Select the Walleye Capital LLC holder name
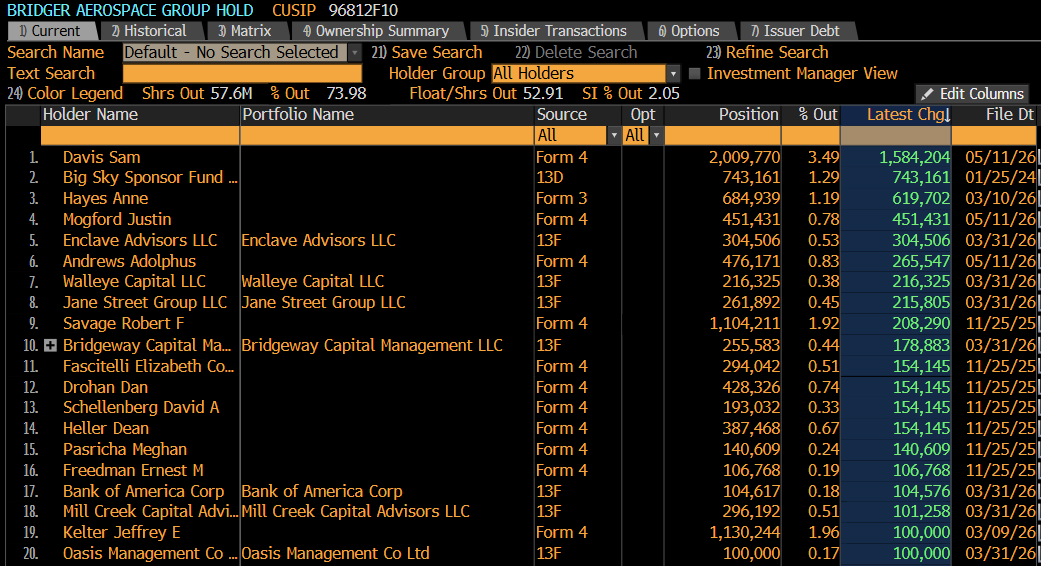Image resolution: width=1041 pixels, height=566 pixels. (134, 281)
